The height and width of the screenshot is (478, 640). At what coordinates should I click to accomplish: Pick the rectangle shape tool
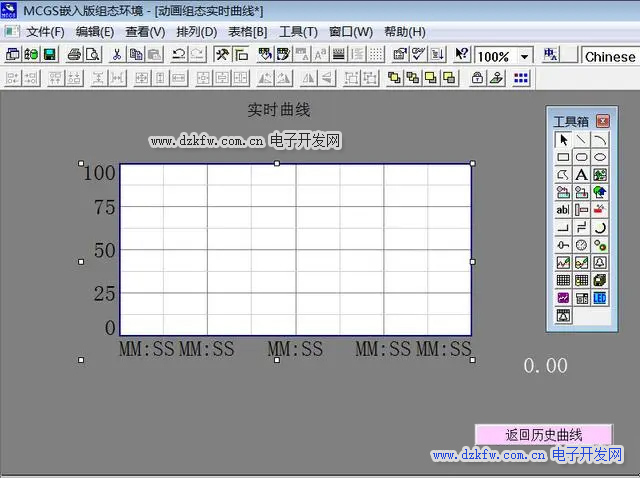(x=563, y=157)
